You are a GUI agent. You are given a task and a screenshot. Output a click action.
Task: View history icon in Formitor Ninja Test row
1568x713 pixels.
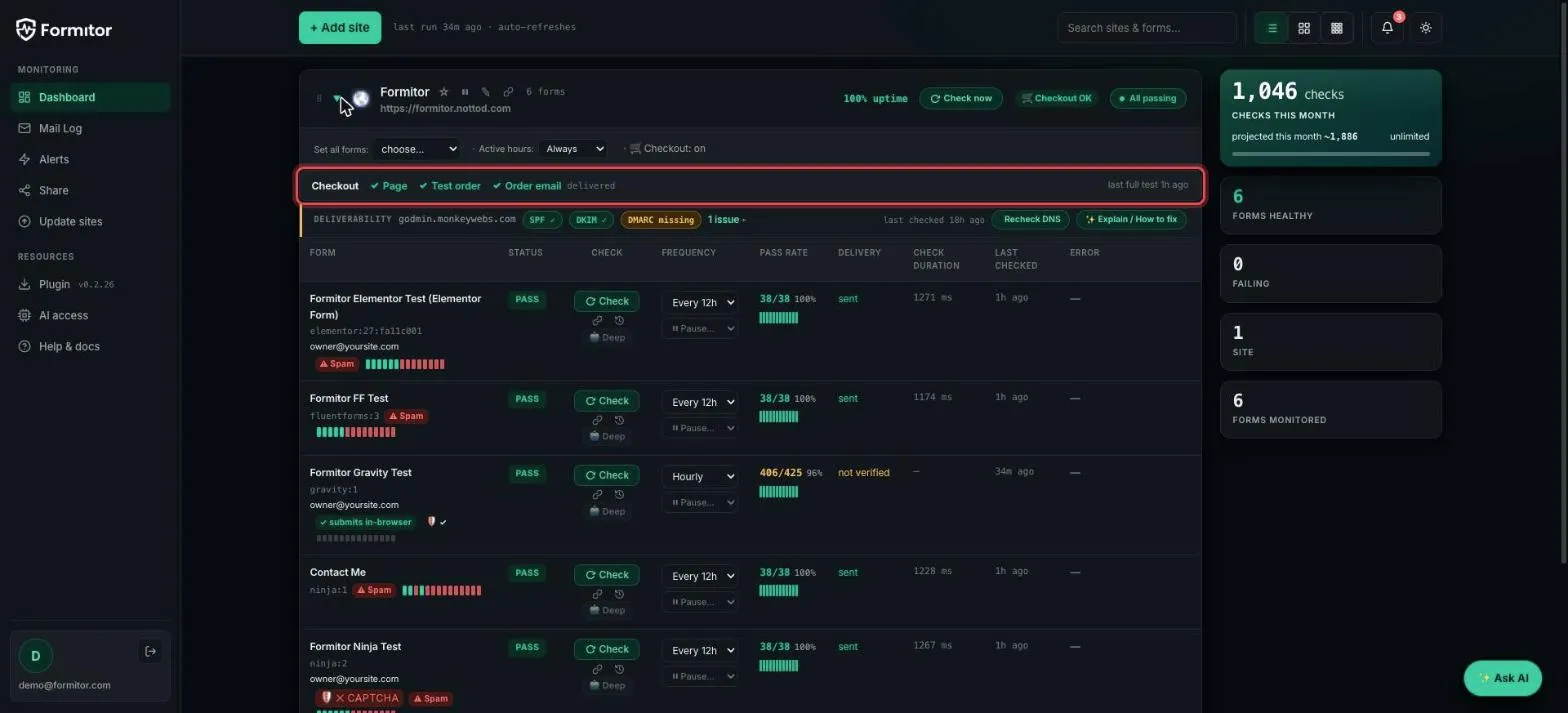point(619,669)
